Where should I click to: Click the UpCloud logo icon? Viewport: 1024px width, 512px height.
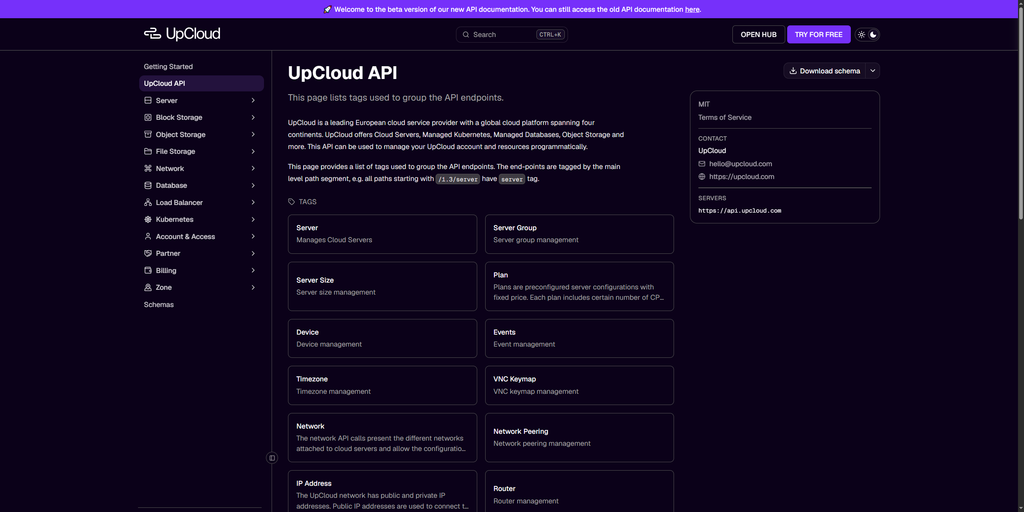152,34
